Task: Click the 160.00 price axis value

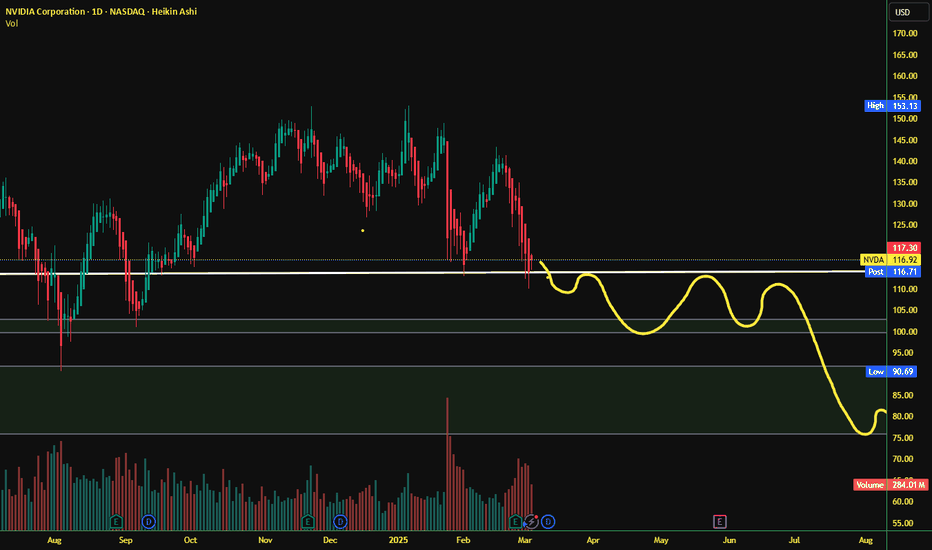Action: click(905, 76)
